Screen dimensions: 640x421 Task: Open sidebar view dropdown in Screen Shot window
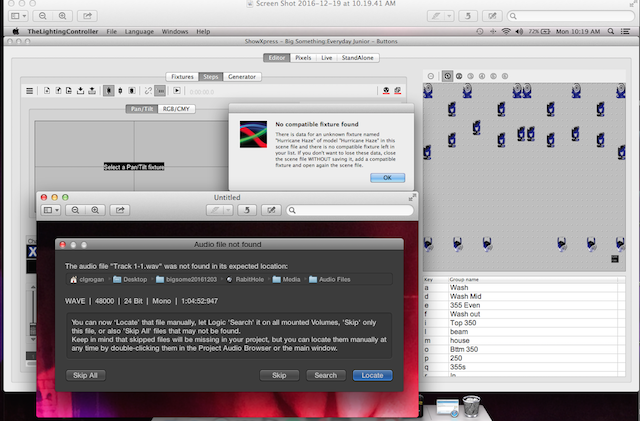[18, 16]
